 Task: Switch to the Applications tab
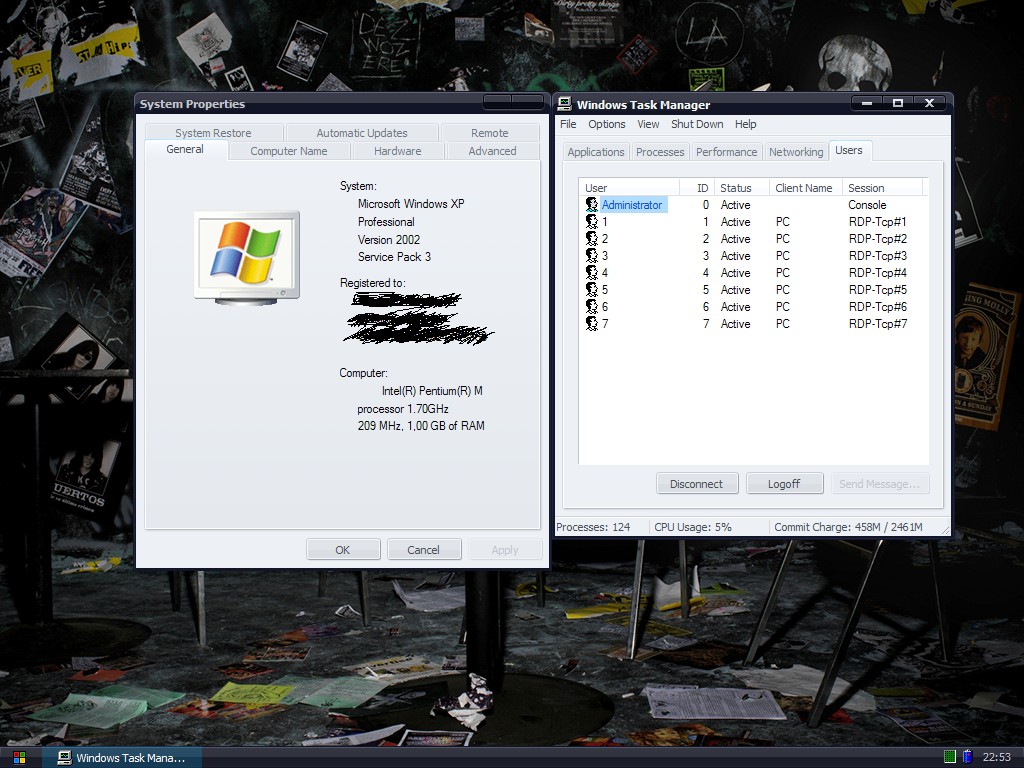point(596,152)
